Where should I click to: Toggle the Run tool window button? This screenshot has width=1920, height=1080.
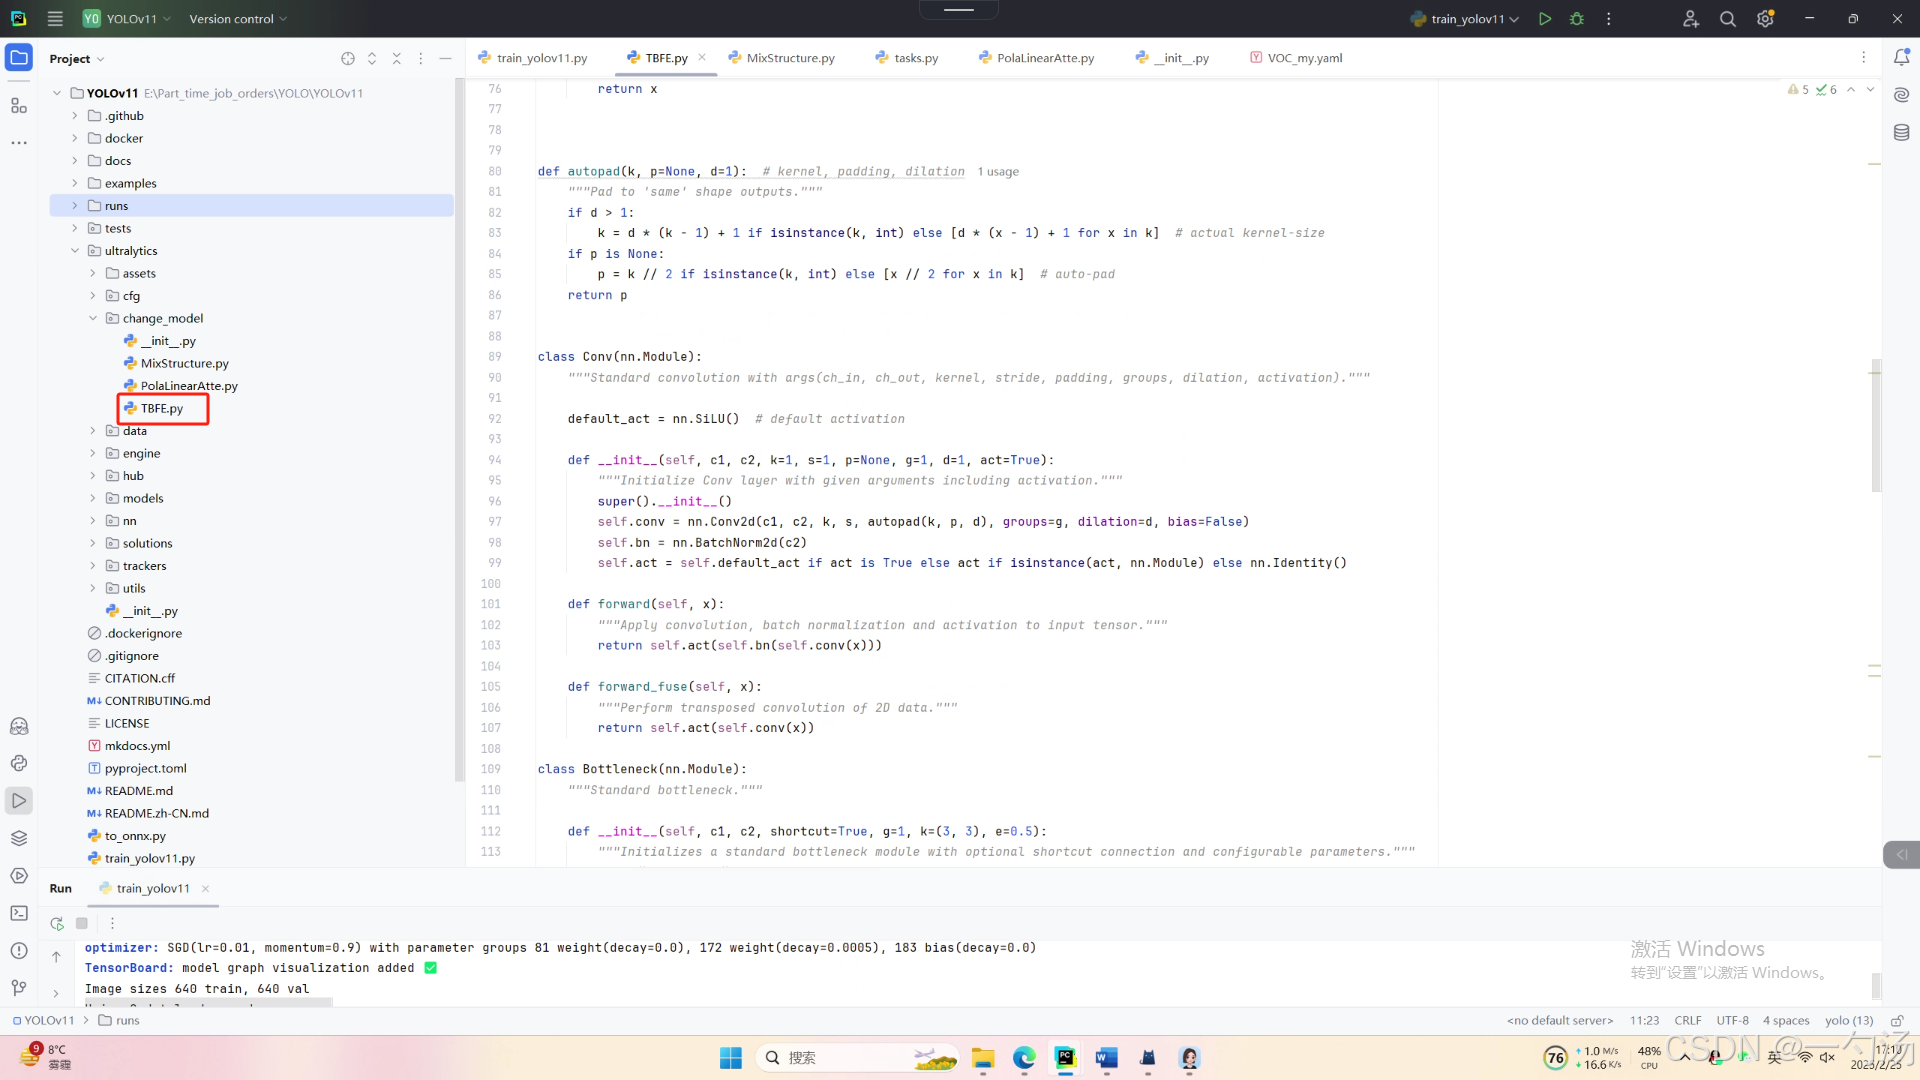[19, 800]
